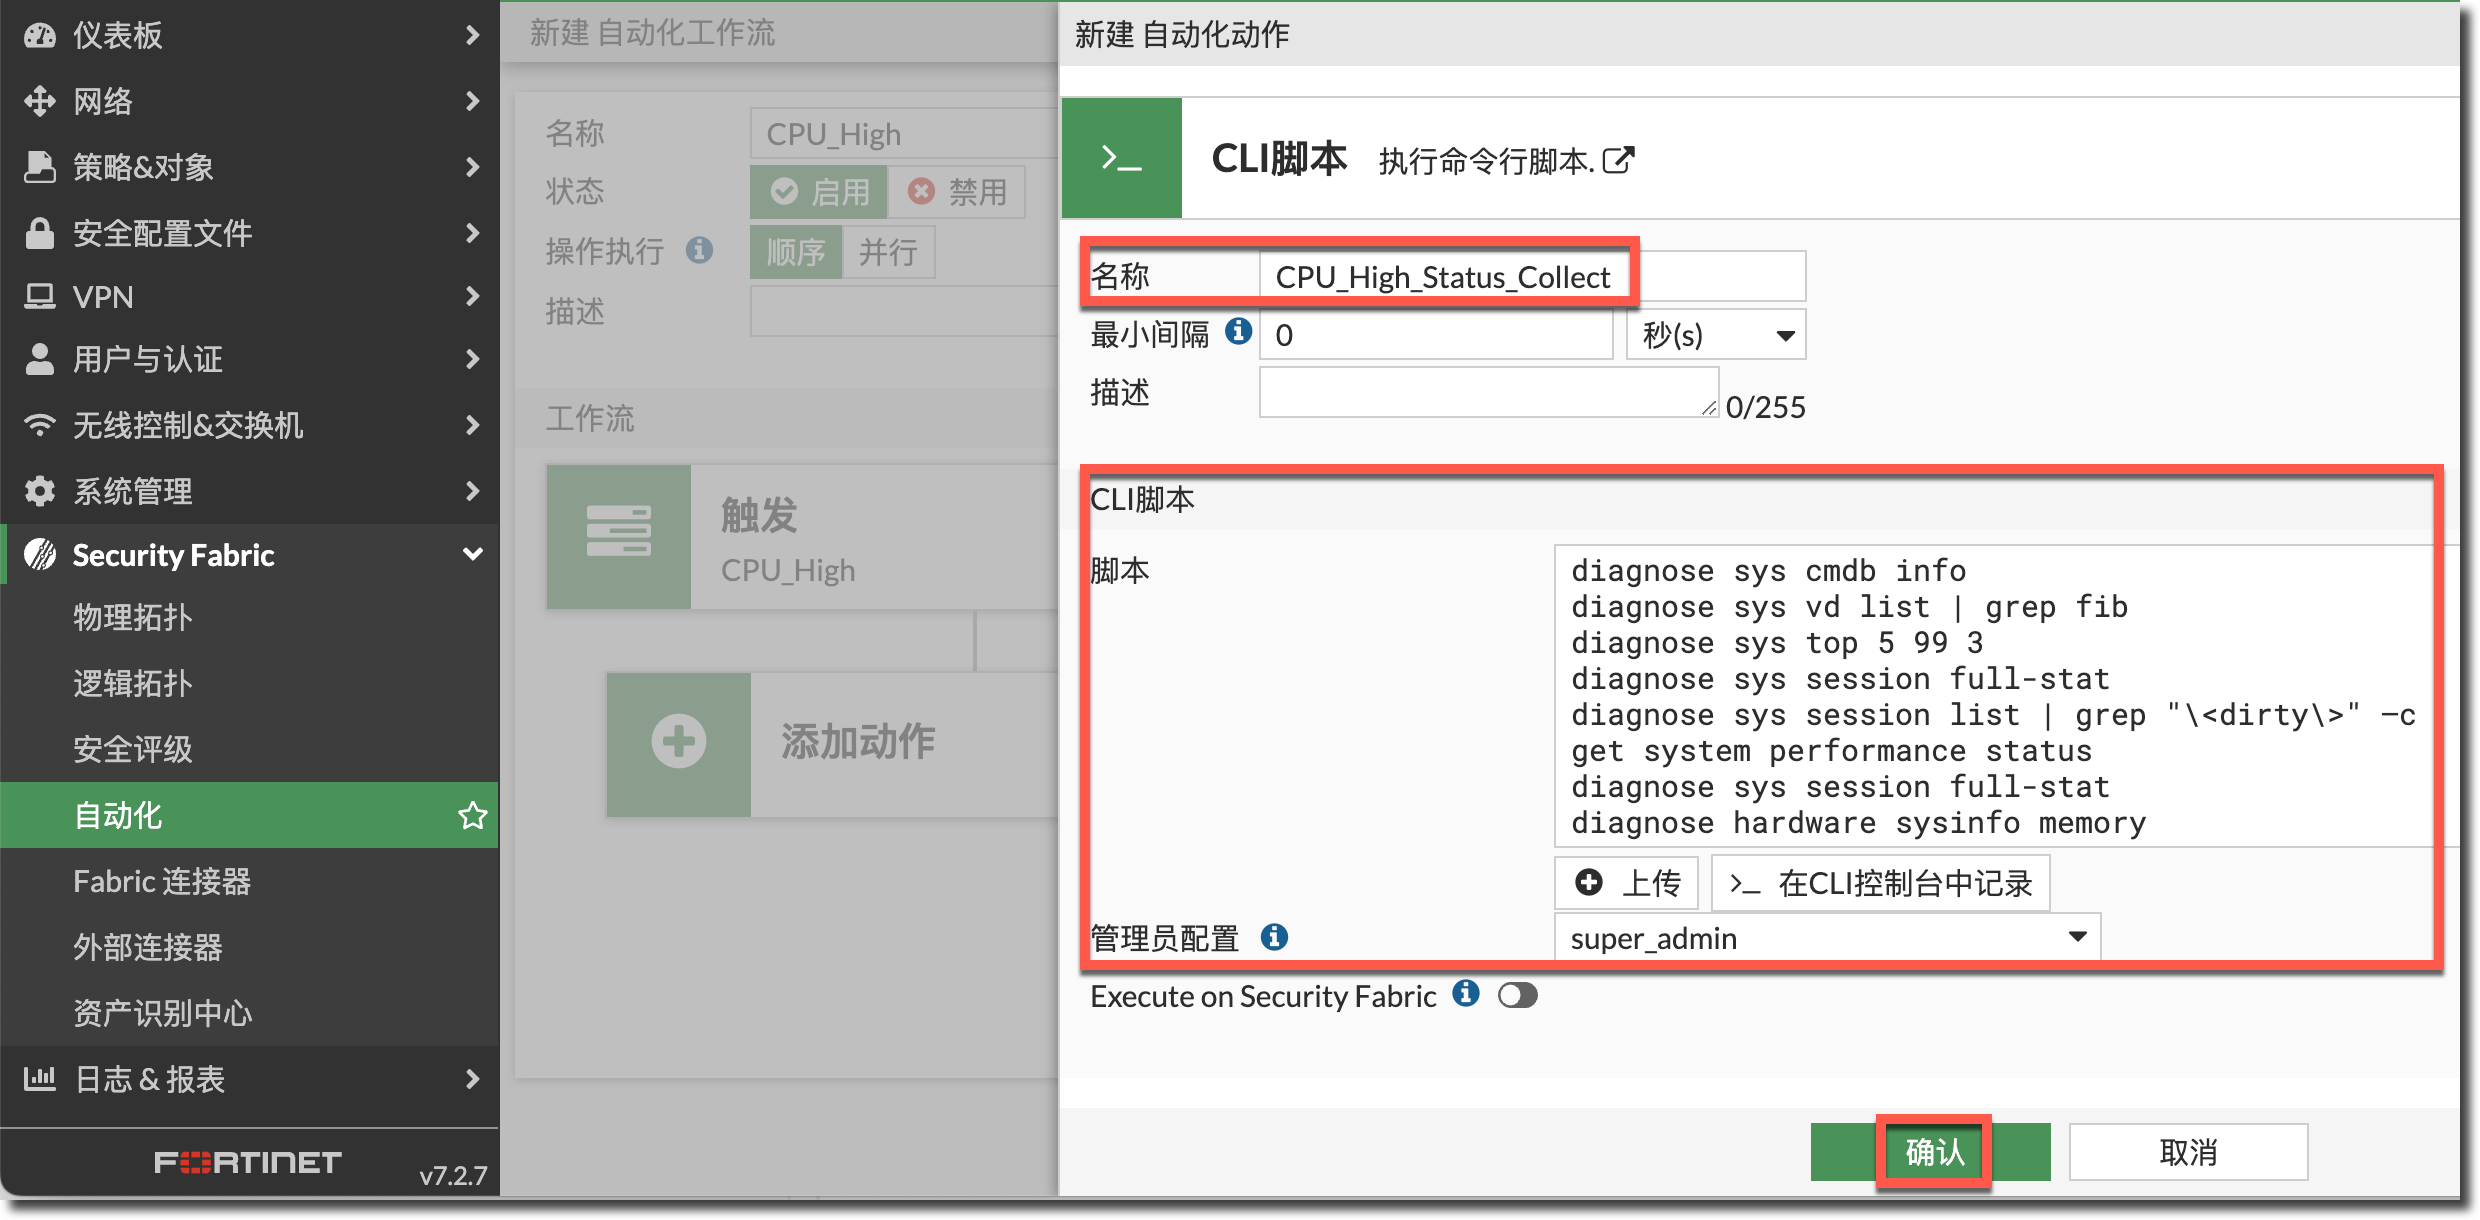Select 并行 action execution mode
The image size is (2480, 1220).
coord(888,251)
